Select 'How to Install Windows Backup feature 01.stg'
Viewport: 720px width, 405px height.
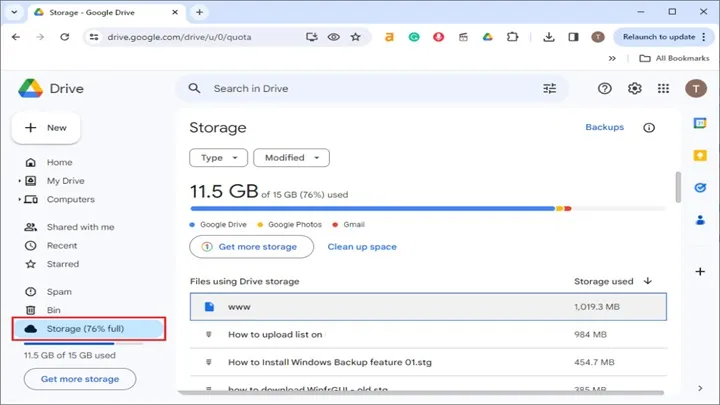(428, 362)
